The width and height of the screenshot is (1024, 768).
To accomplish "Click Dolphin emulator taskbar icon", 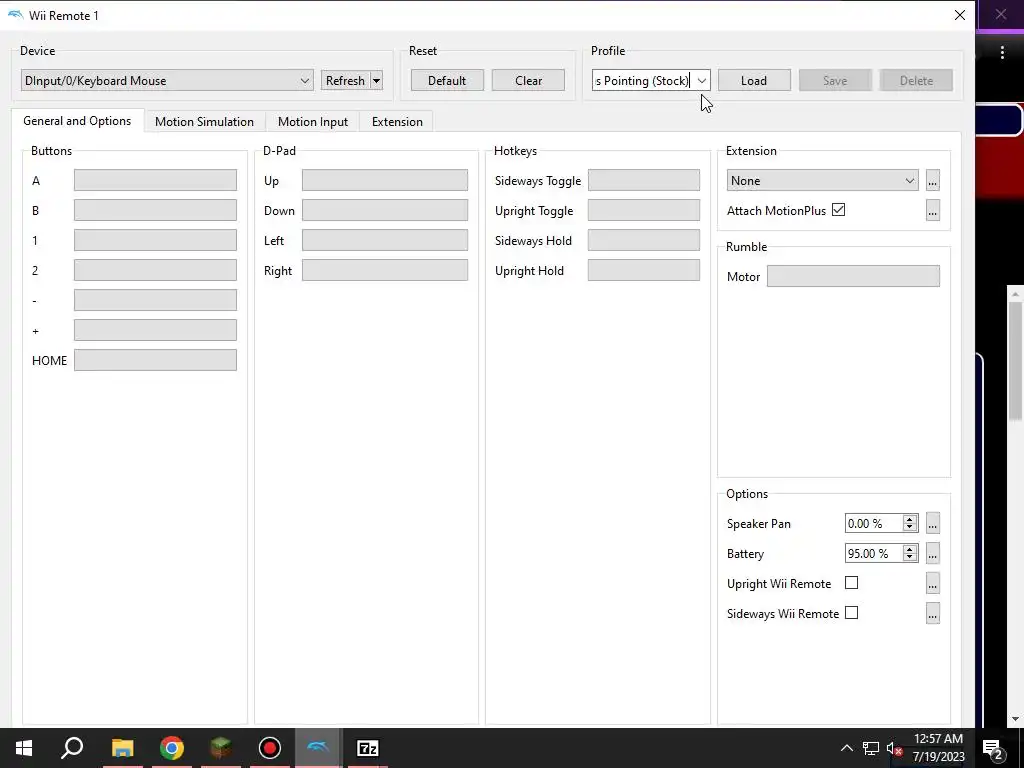I will click(x=318, y=748).
